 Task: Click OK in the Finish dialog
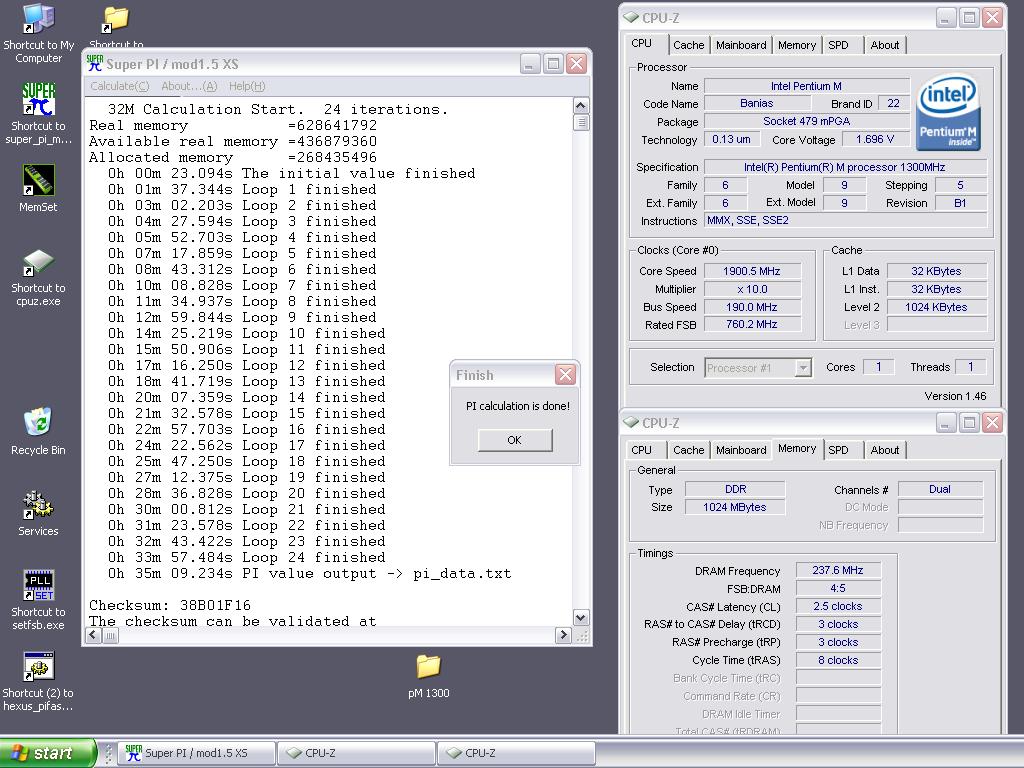[515, 440]
